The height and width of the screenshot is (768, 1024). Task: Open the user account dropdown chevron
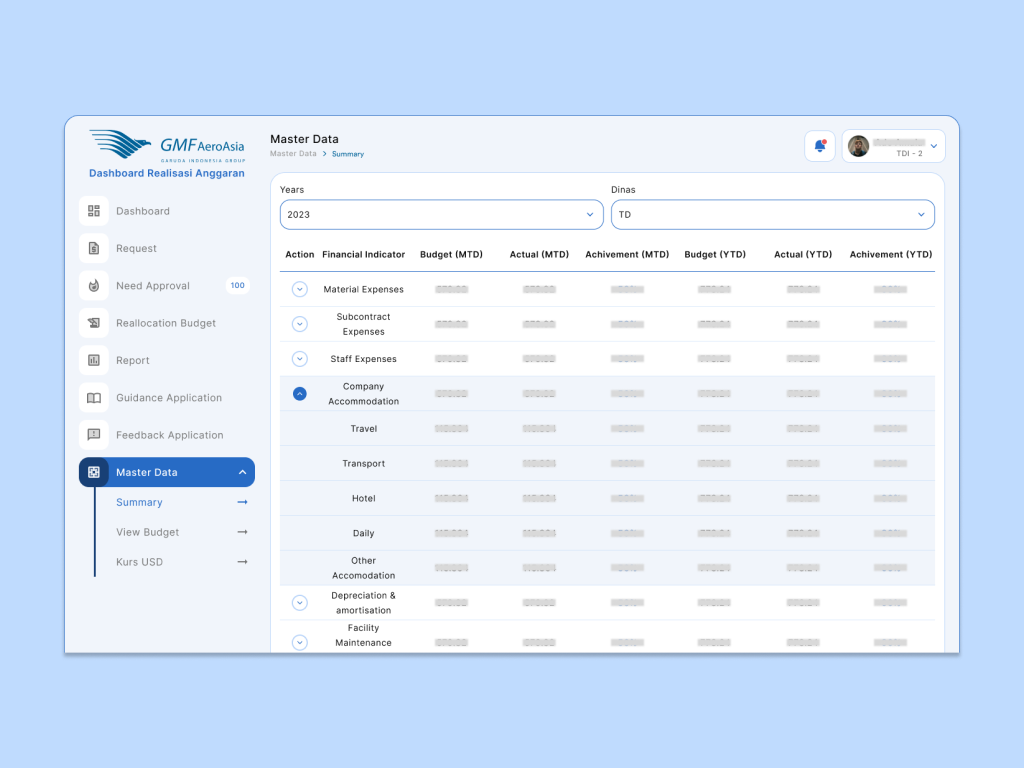tap(934, 146)
